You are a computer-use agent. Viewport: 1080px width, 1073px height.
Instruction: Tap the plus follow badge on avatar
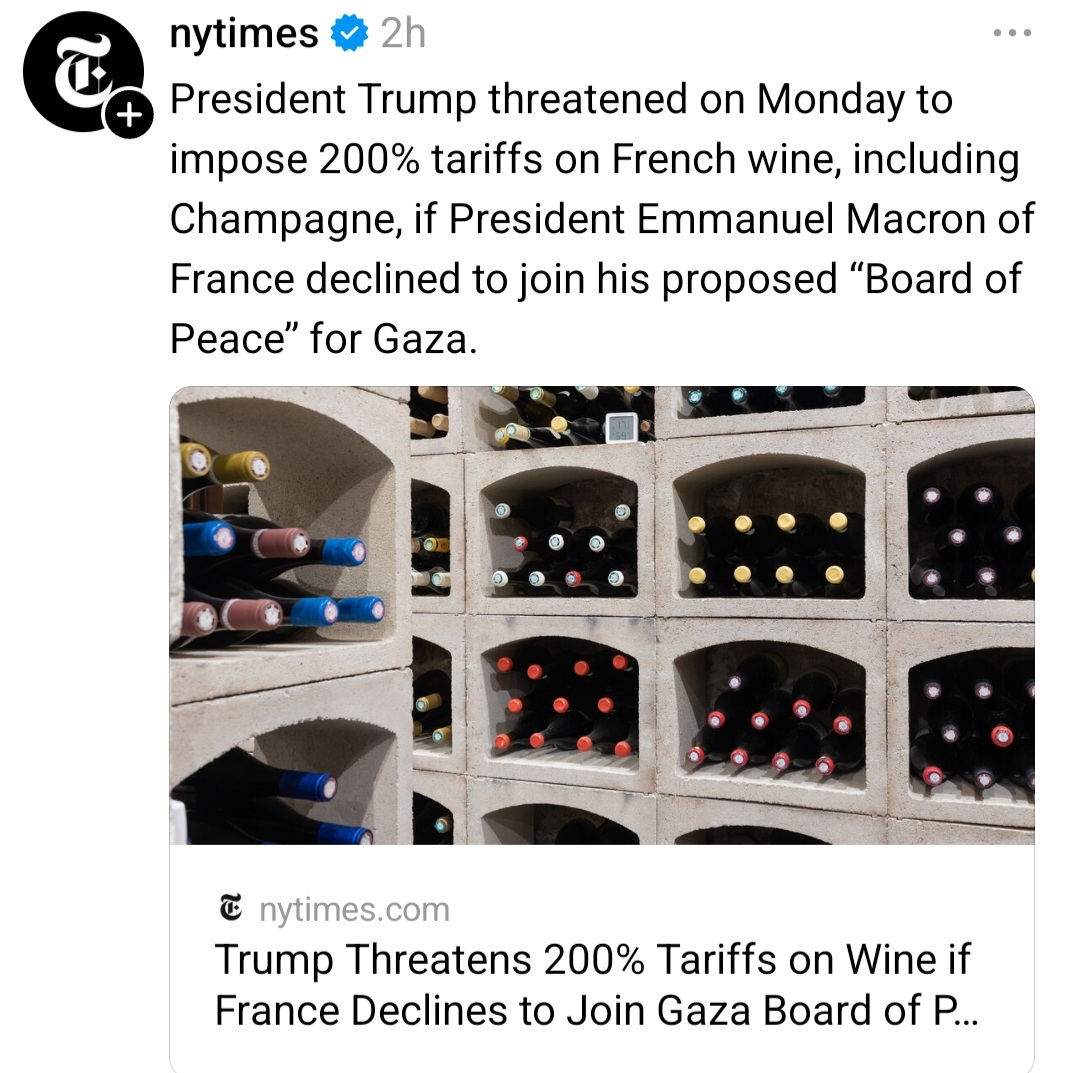[126, 118]
